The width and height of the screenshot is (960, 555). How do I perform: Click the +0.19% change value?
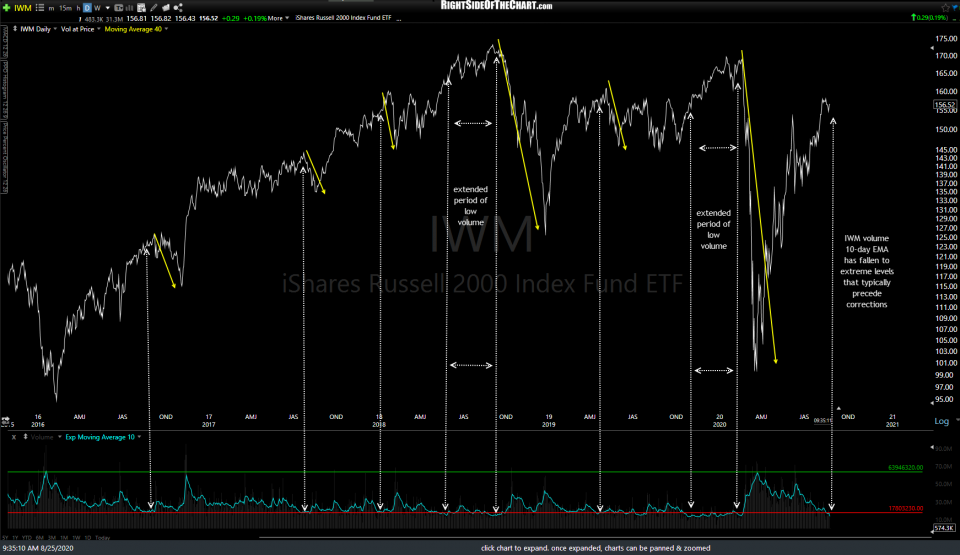(x=255, y=18)
